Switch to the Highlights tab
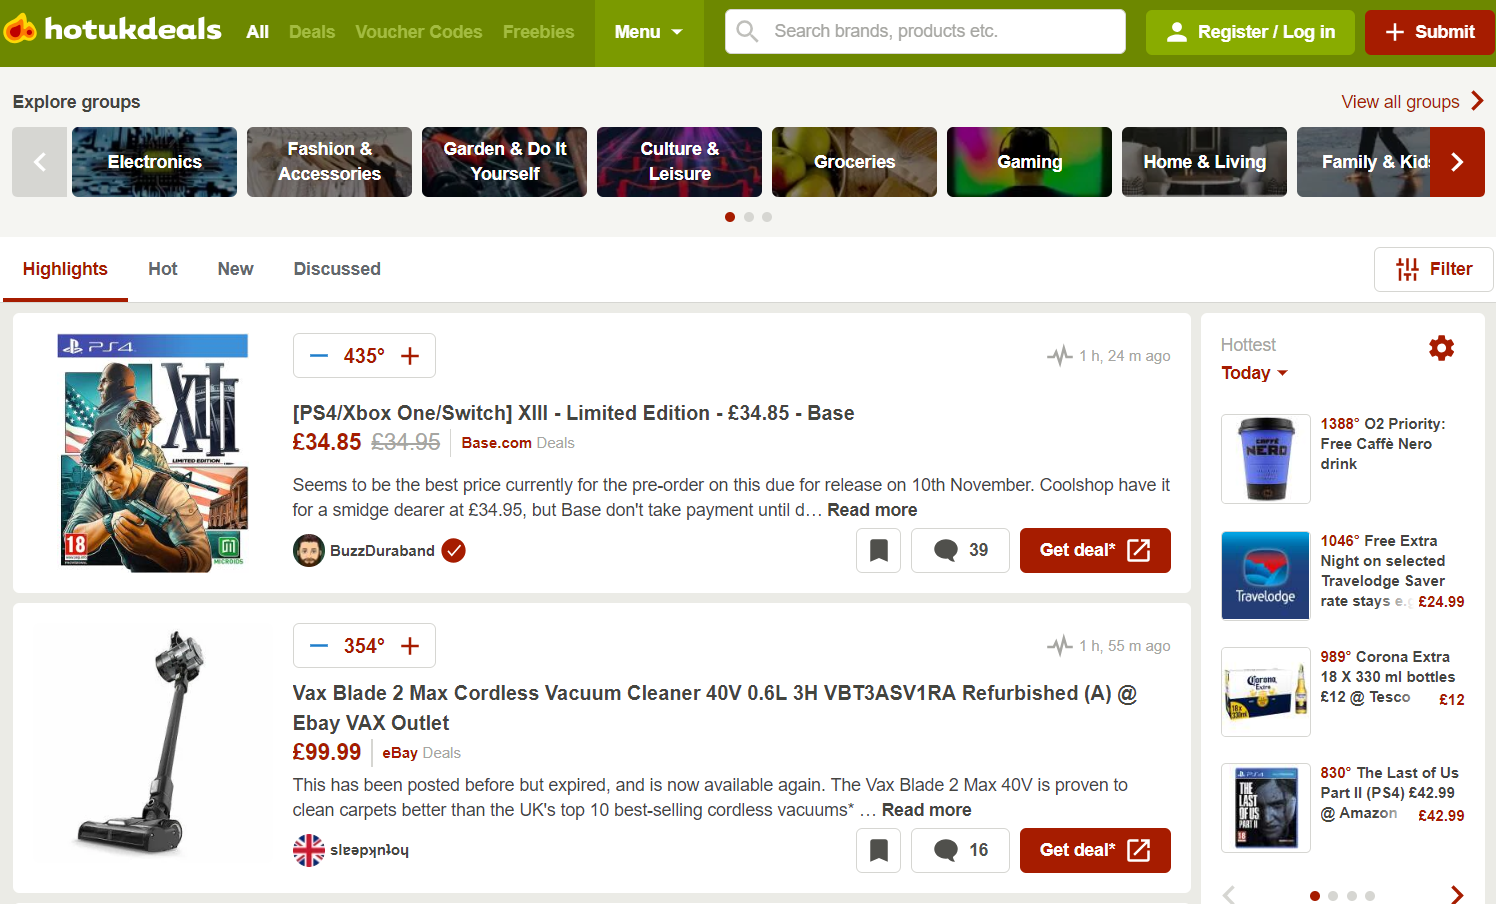The image size is (1496, 904). click(x=65, y=269)
